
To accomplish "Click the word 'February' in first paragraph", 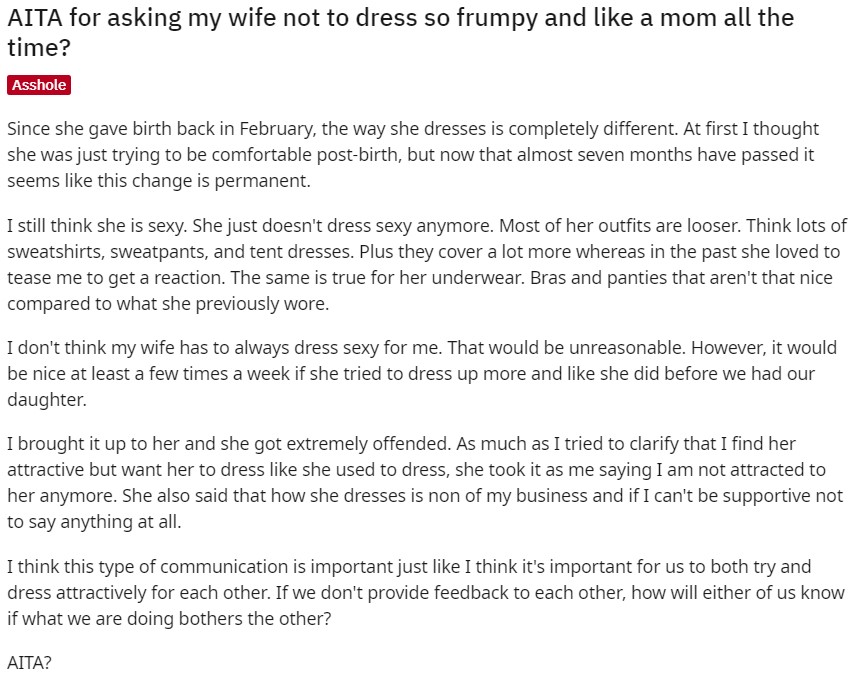I will (276, 129).
